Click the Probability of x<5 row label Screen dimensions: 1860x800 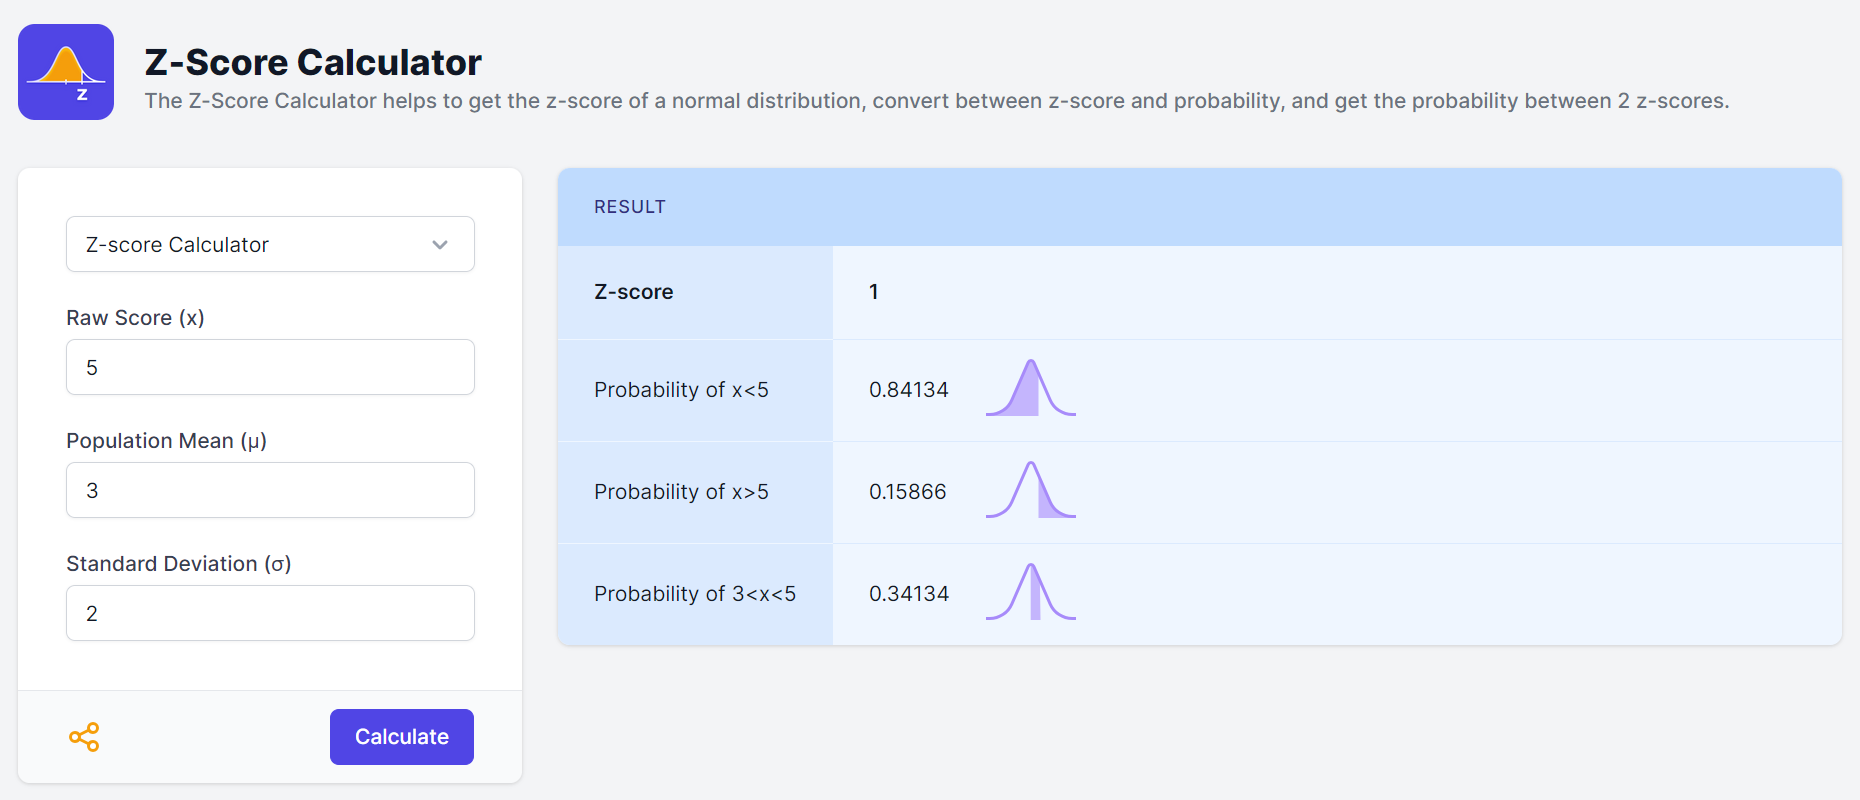[x=681, y=390]
